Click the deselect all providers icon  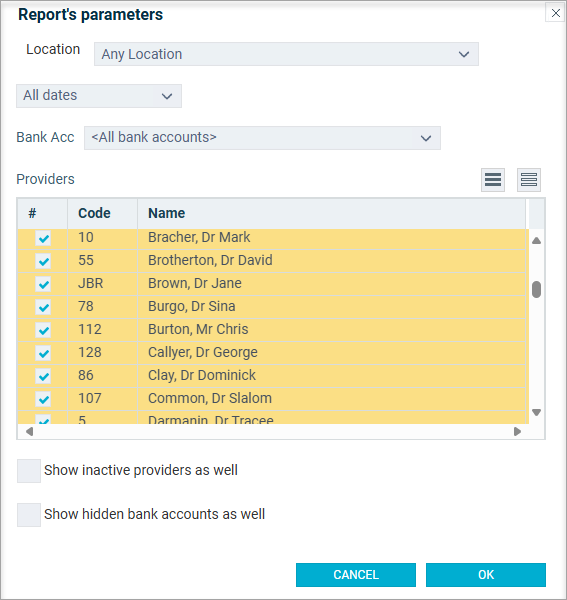(529, 179)
